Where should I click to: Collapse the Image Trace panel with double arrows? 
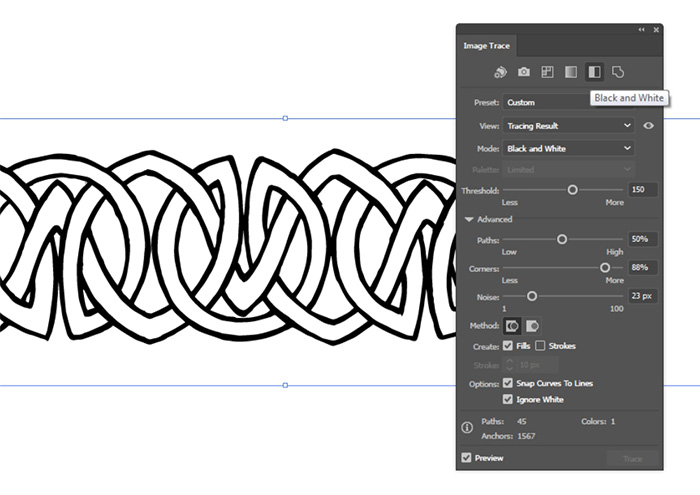tap(642, 29)
